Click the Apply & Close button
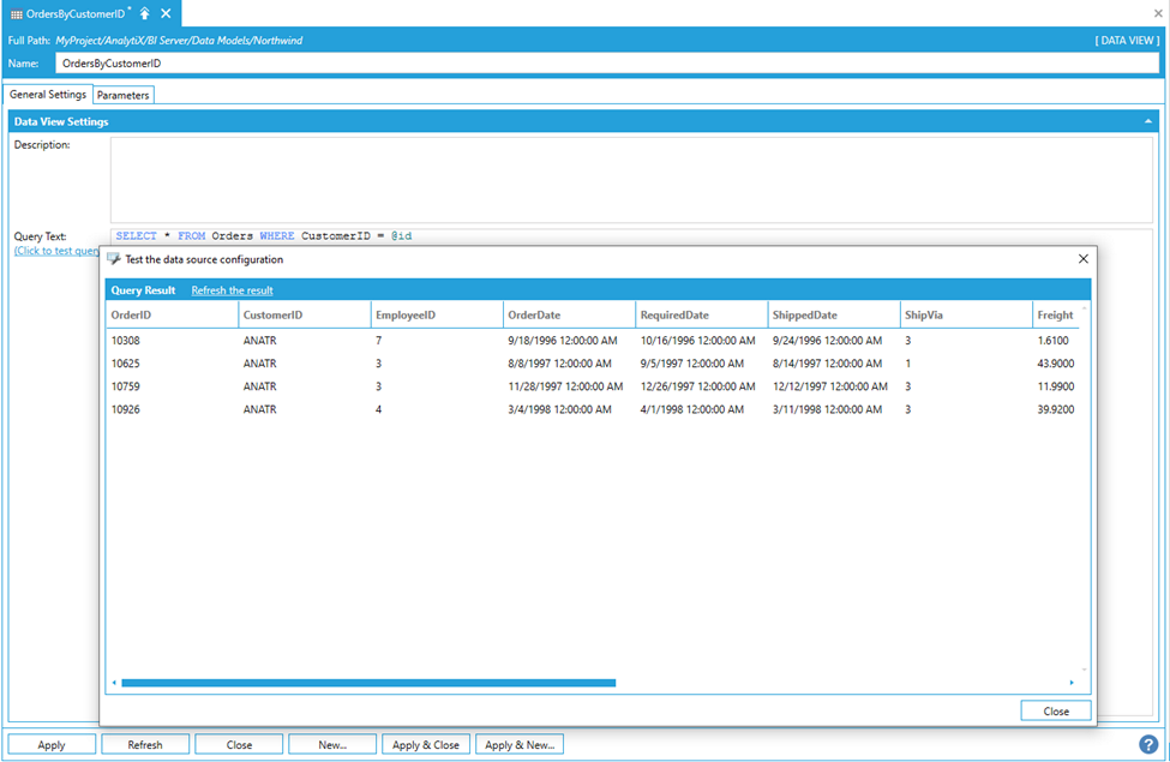This screenshot has height=762, width=1170. pos(425,745)
